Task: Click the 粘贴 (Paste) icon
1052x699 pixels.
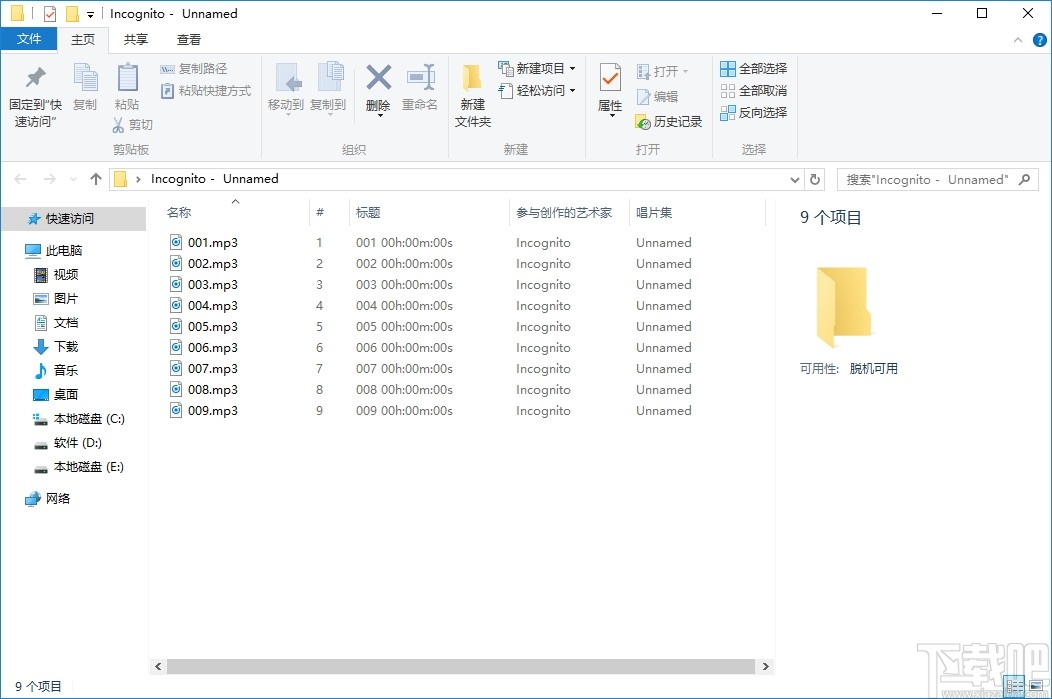Action: [x=127, y=85]
